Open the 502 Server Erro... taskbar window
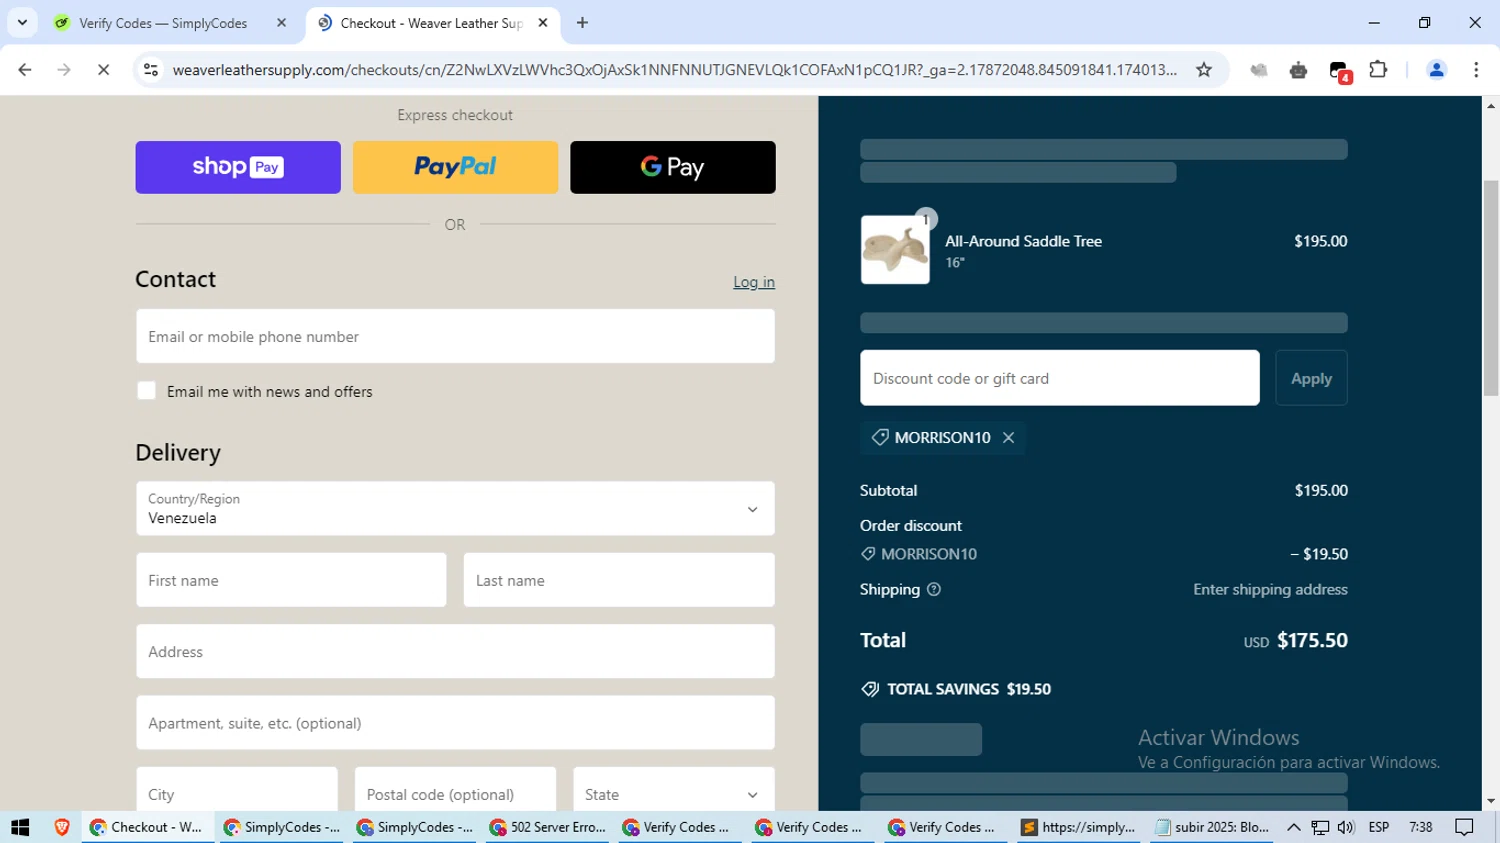The width and height of the screenshot is (1500, 843). pyautogui.click(x=548, y=827)
